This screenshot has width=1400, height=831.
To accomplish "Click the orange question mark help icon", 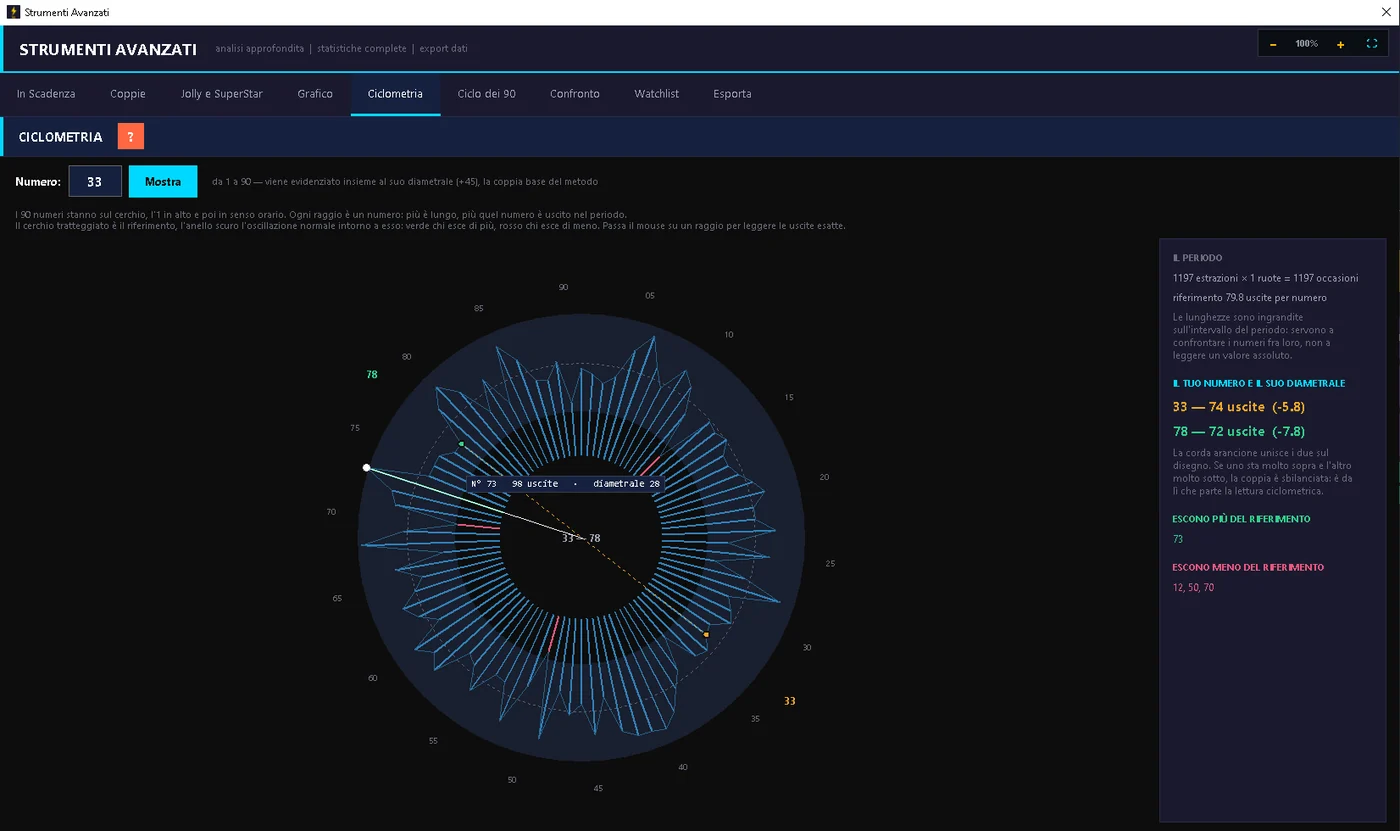I will pyautogui.click(x=130, y=137).
